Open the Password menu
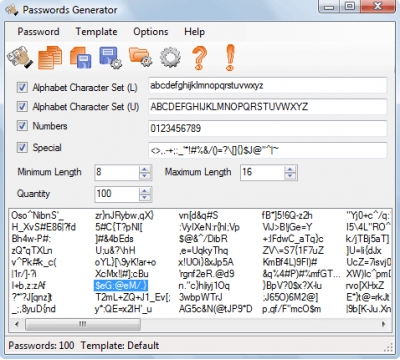The image size is (400, 360). coord(38,32)
